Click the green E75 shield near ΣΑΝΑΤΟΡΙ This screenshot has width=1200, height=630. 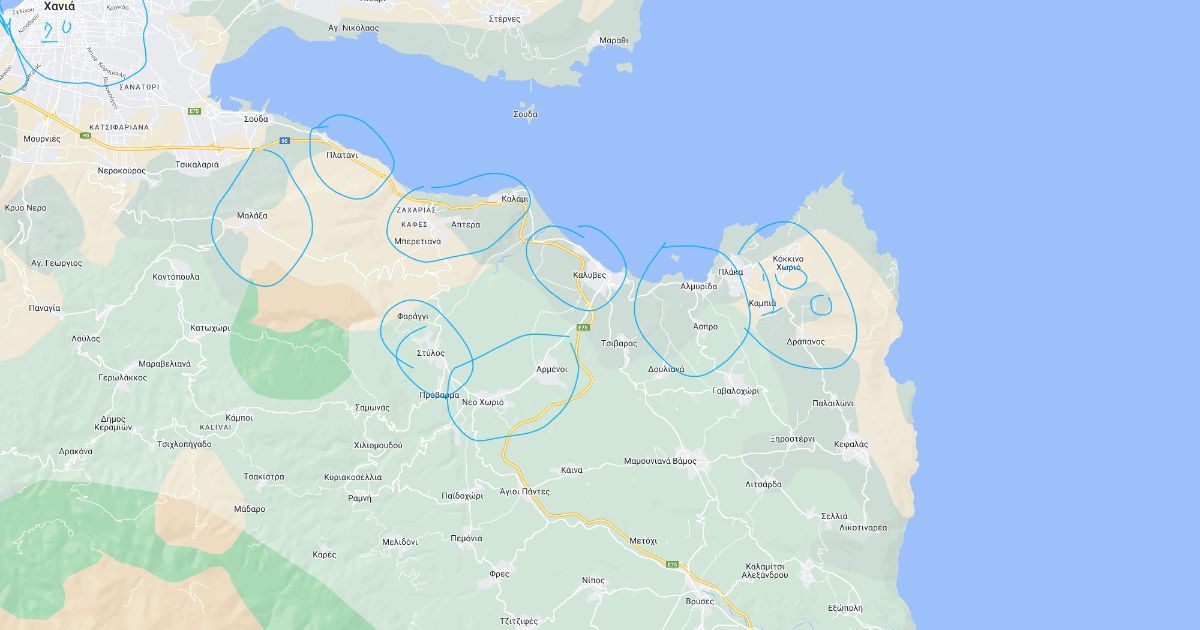pos(195,111)
